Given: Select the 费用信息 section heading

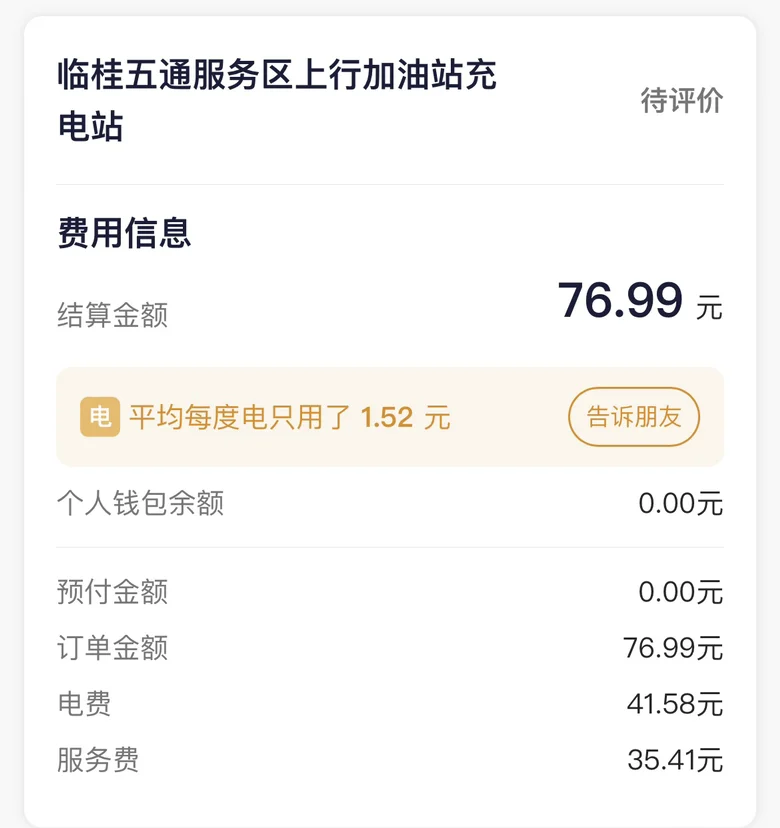Looking at the screenshot, I should pos(124,233).
